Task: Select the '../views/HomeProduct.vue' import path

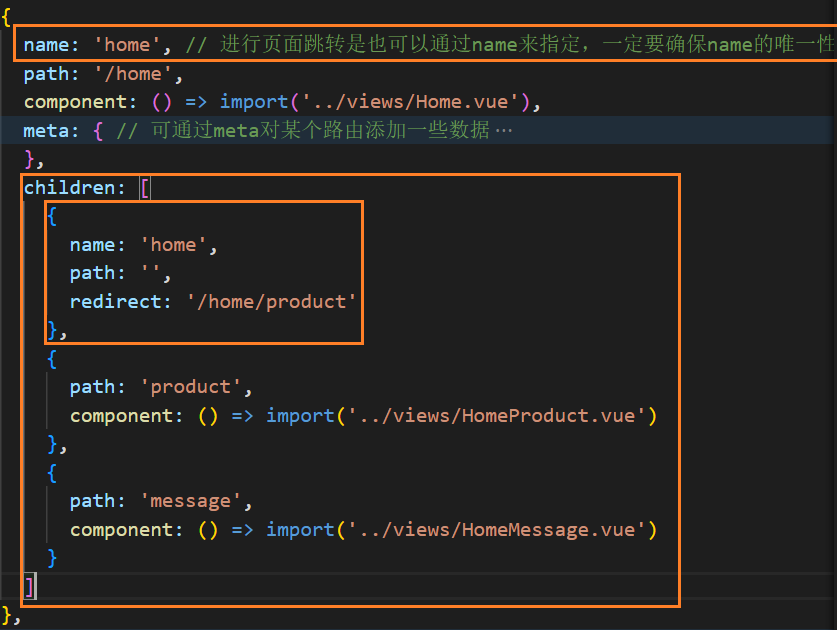Action: point(497,416)
